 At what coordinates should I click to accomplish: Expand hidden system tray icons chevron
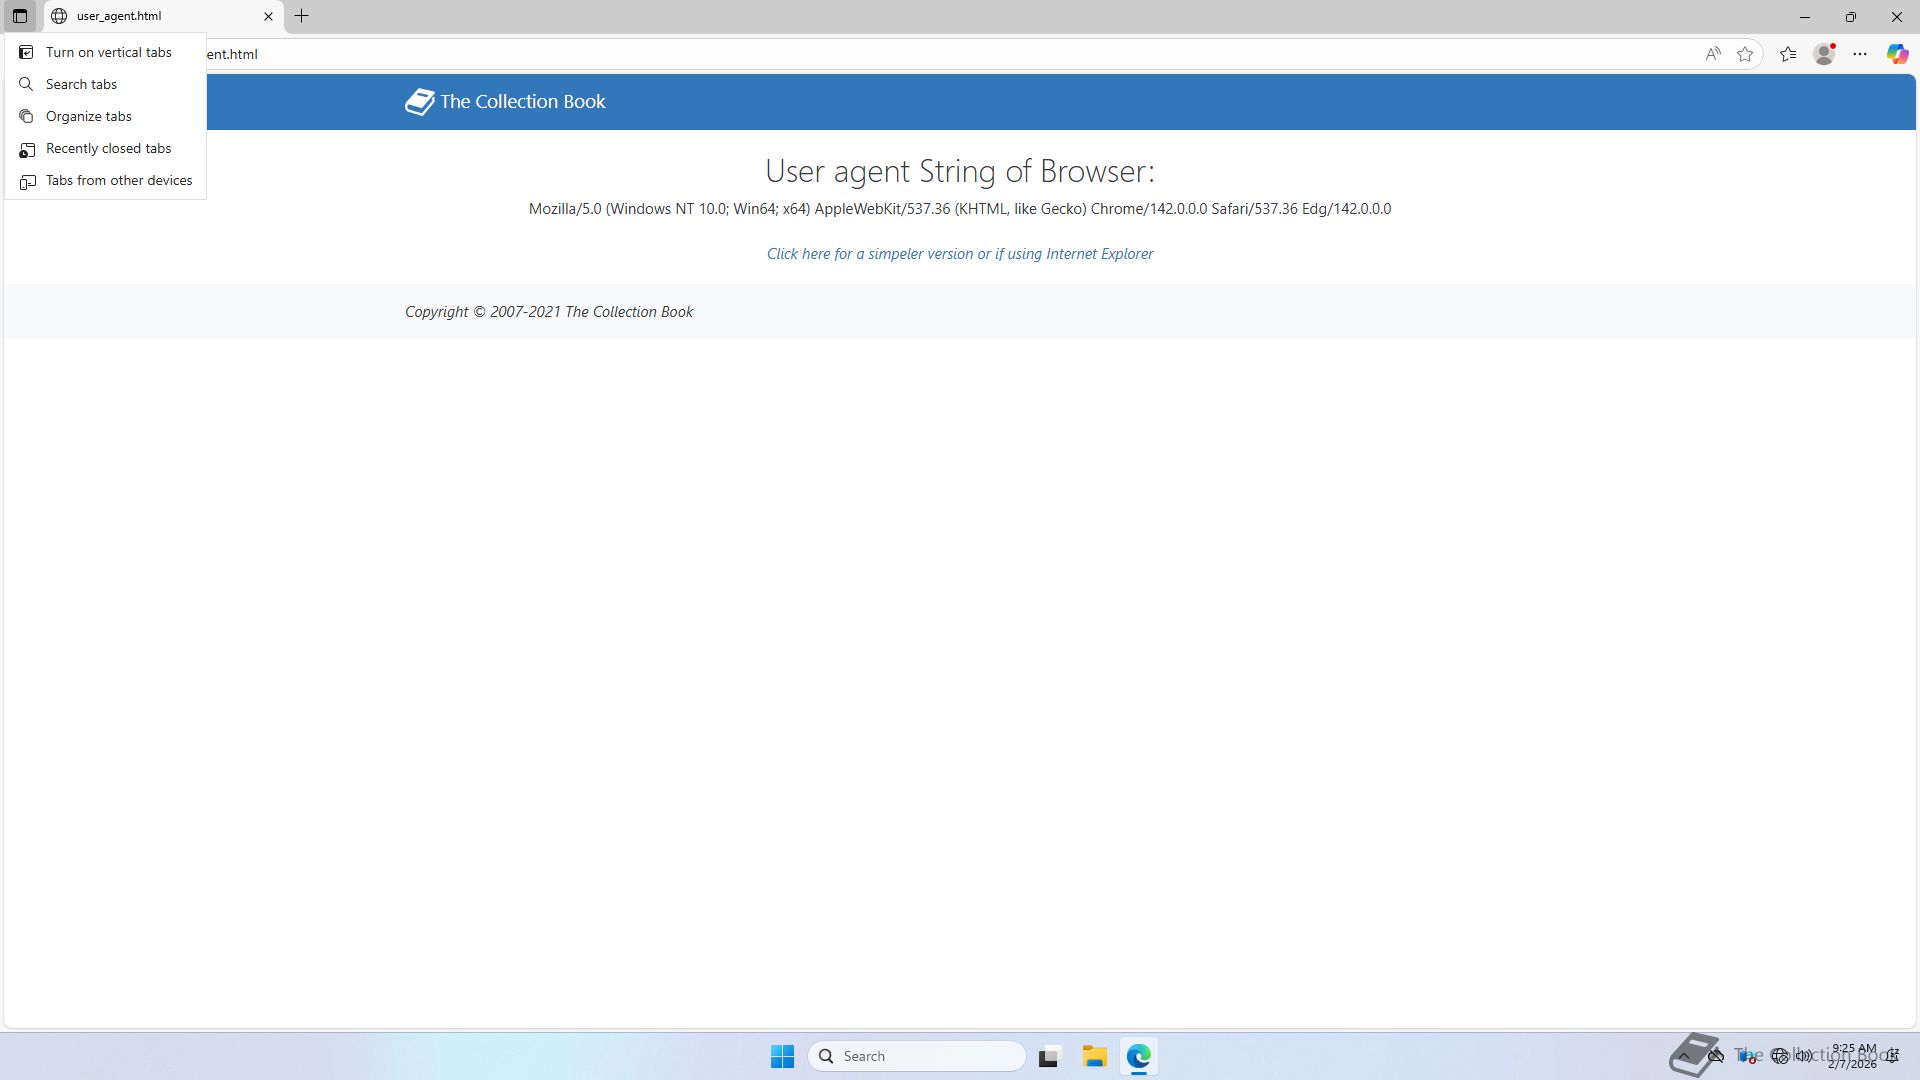[1684, 1056]
